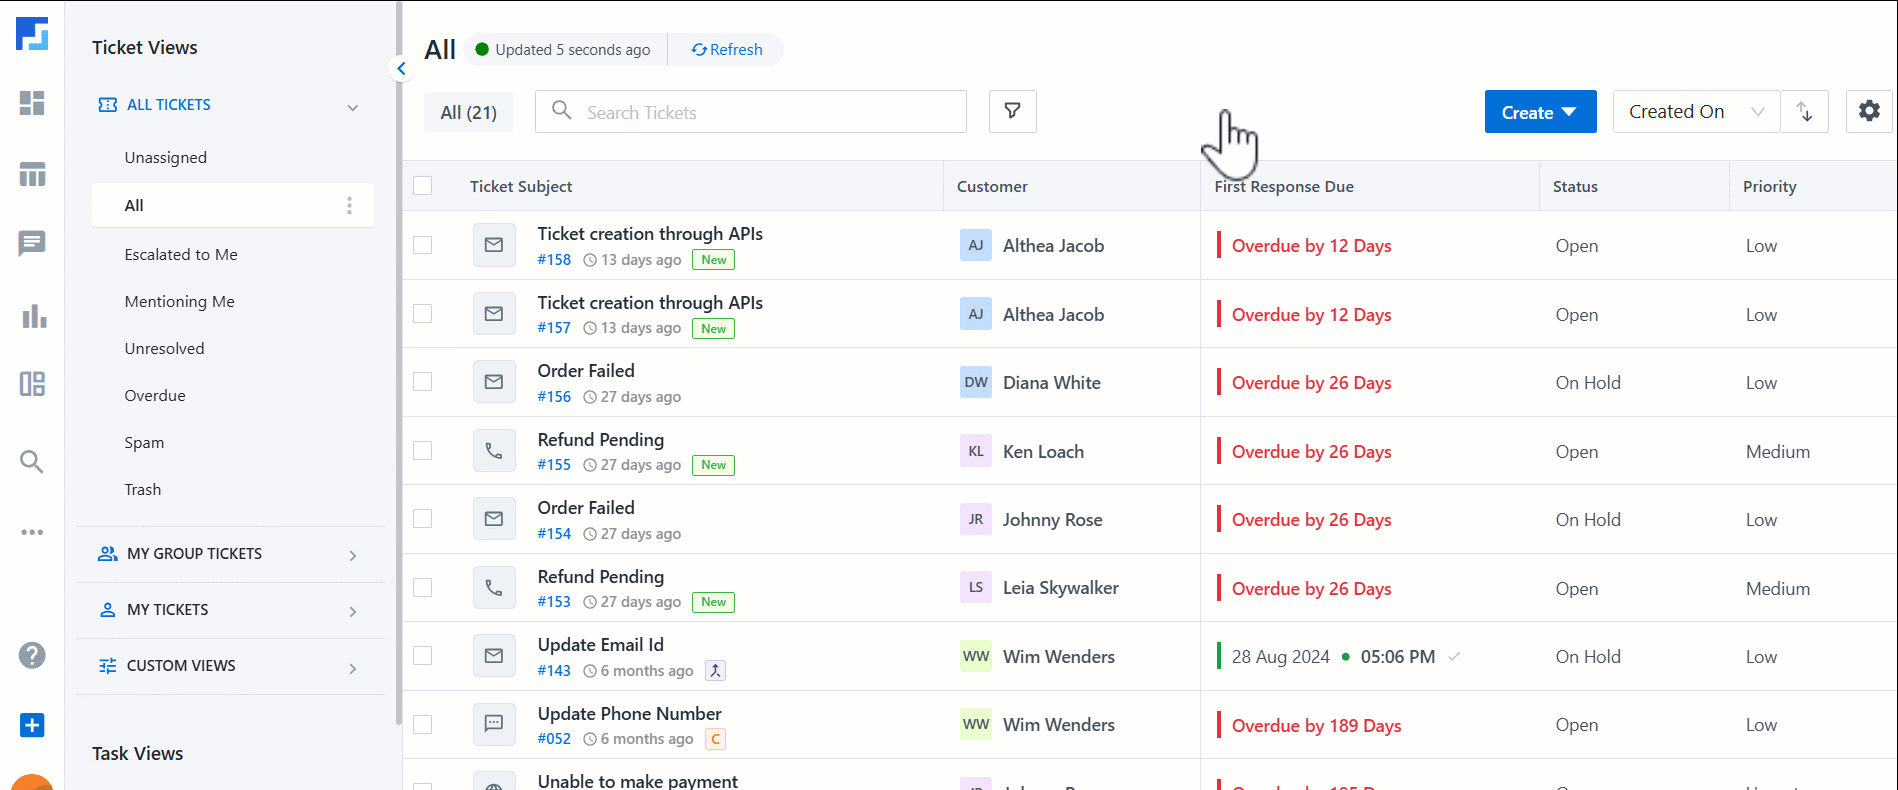Collapse the sidebar with the left chevron
Screen dimensions: 1898x790
(x=401, y=69)
